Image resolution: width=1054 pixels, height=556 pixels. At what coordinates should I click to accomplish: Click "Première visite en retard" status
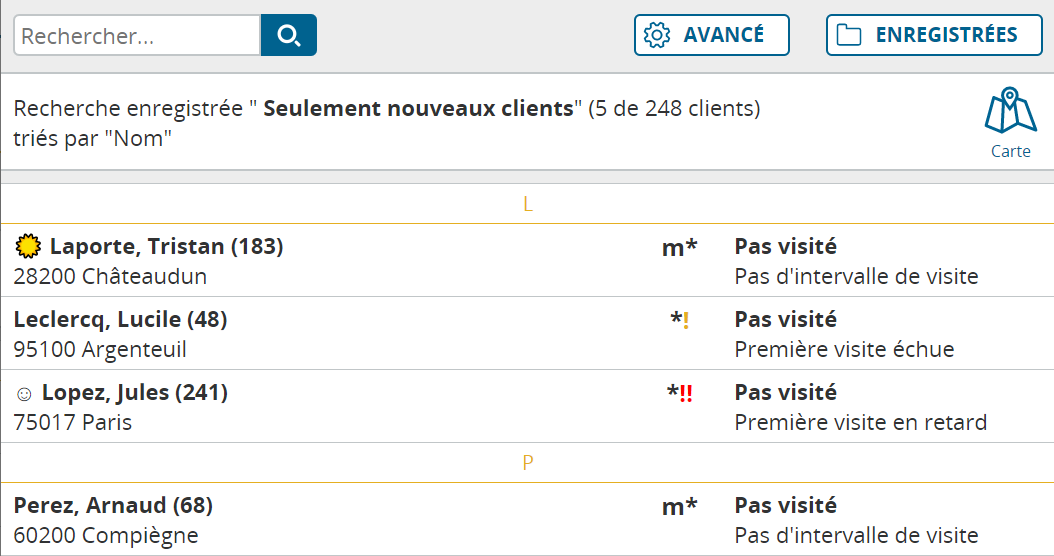click(x=860, y=422)
